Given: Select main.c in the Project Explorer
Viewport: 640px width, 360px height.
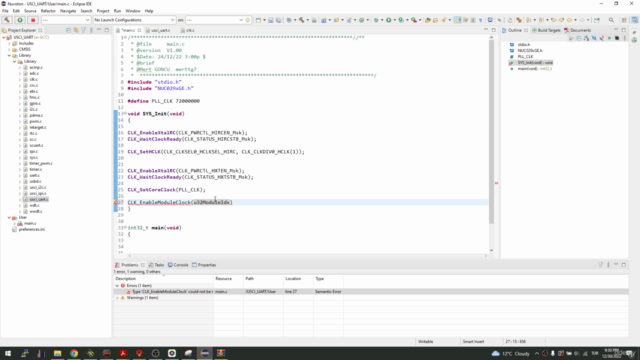Looking at the screenshot, I should tap(30, 224).
